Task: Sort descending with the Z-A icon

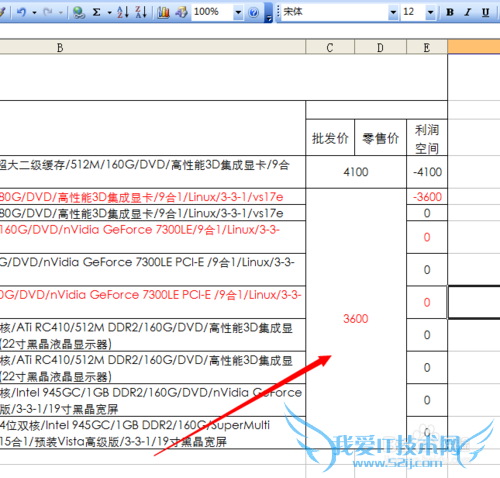Action: [x=141, y=13]
